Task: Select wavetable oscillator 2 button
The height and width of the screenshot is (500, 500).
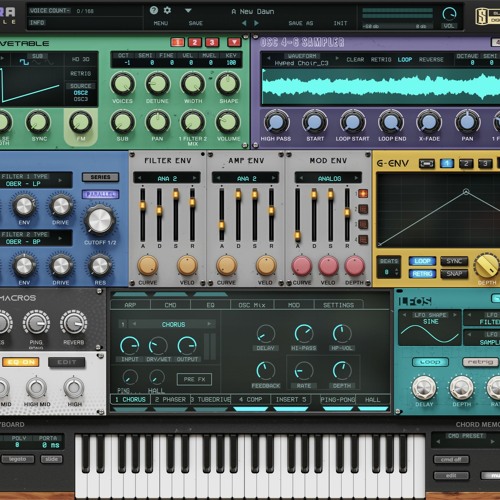Action: (x=195, y=42)
